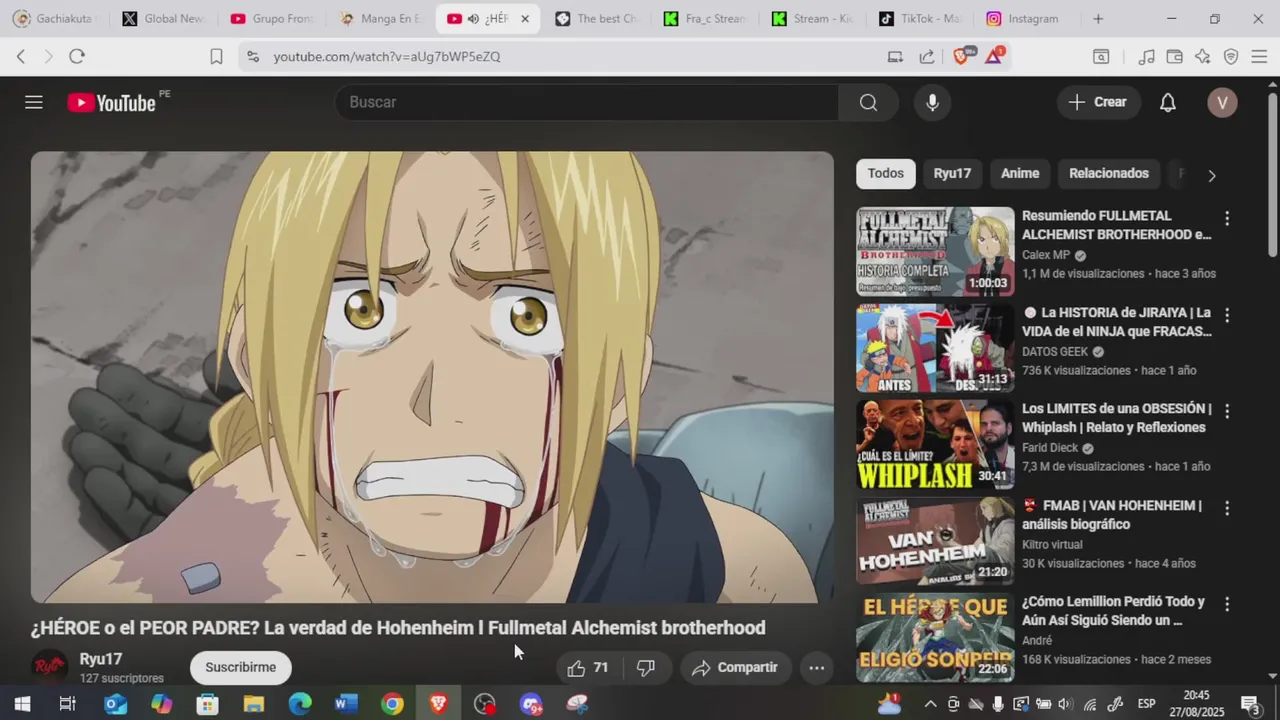This screenshot has height=720, width=1280.
Task: View site information in address bar
Action: point(252,57)
